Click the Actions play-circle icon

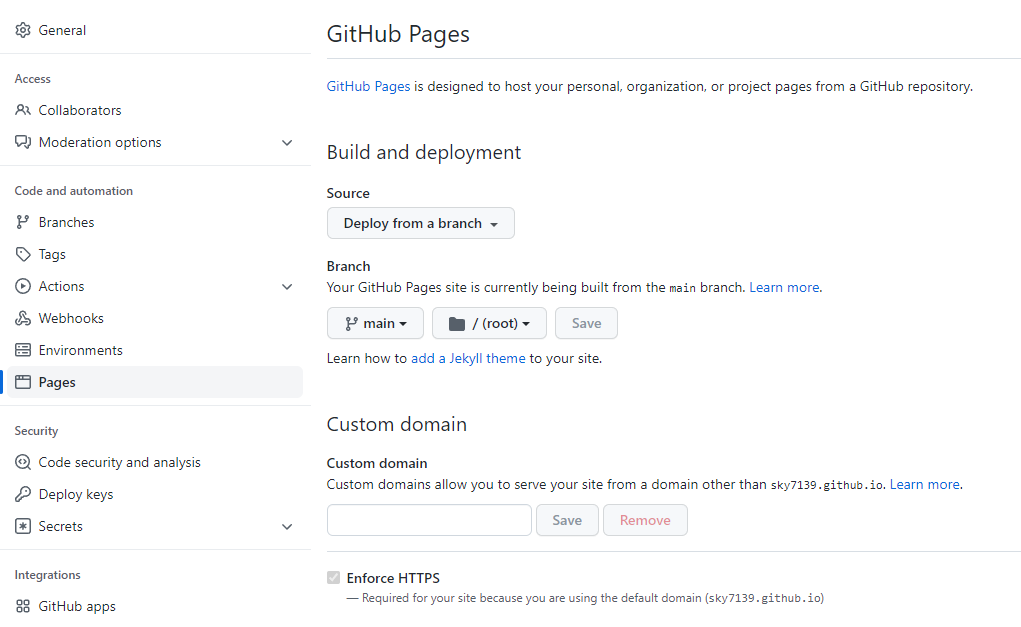click(x=23, y=286)
